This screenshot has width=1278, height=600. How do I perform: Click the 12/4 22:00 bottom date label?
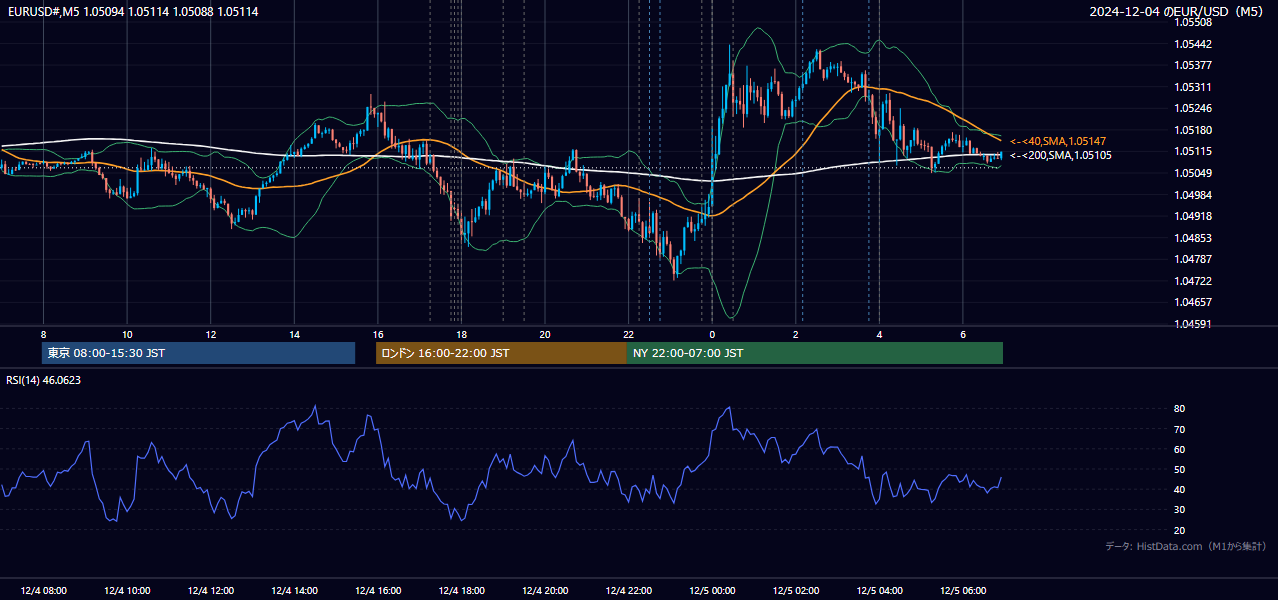(x=628, y=591)
